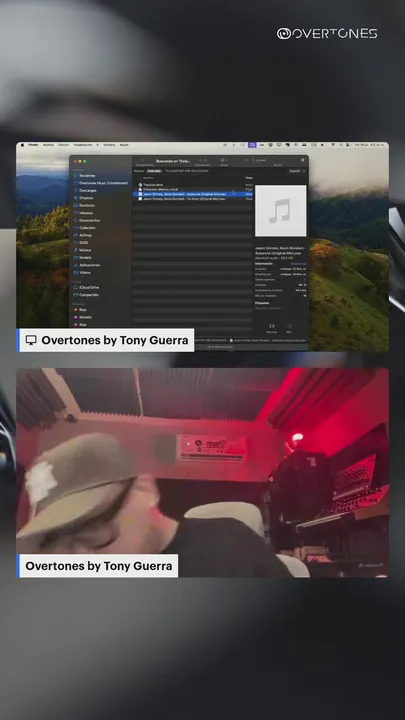Open the Edición menu

63,145
